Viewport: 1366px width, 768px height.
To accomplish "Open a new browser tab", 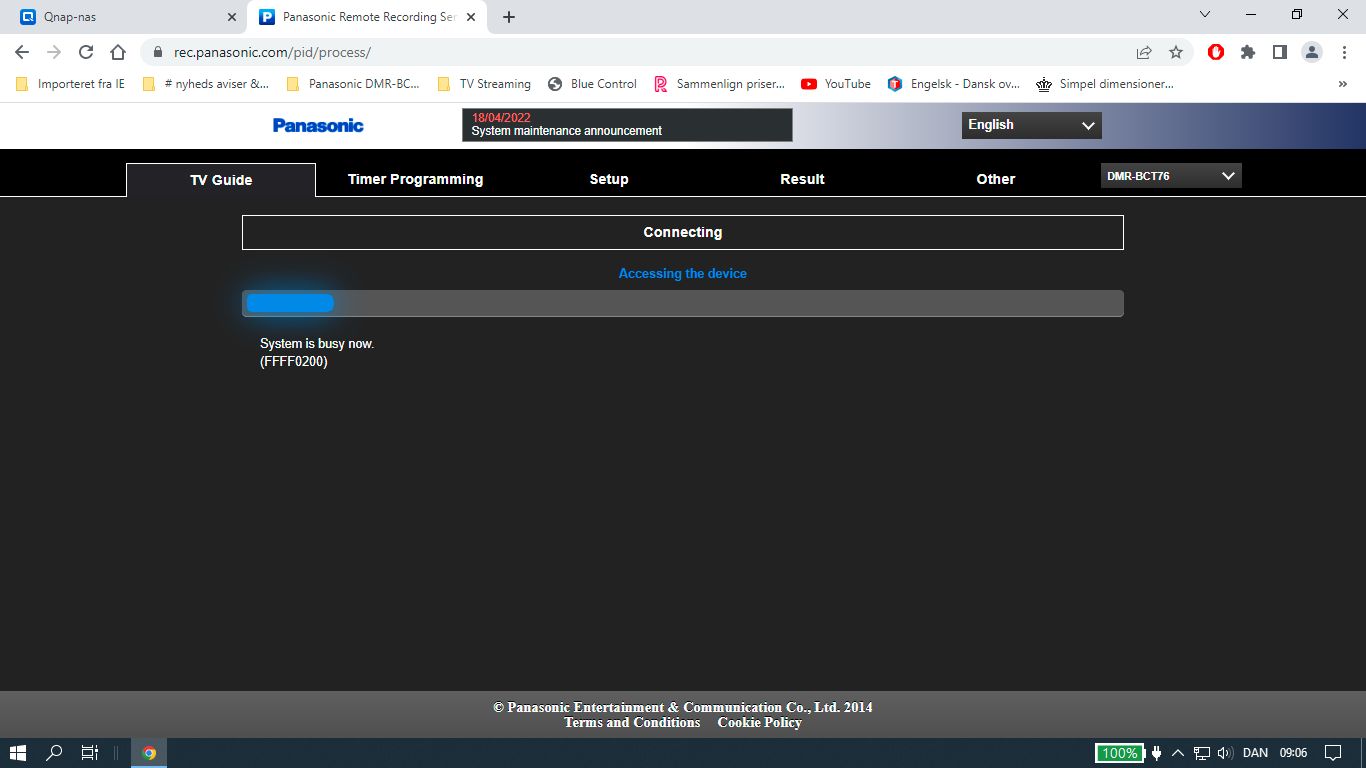I will point(509,17).
